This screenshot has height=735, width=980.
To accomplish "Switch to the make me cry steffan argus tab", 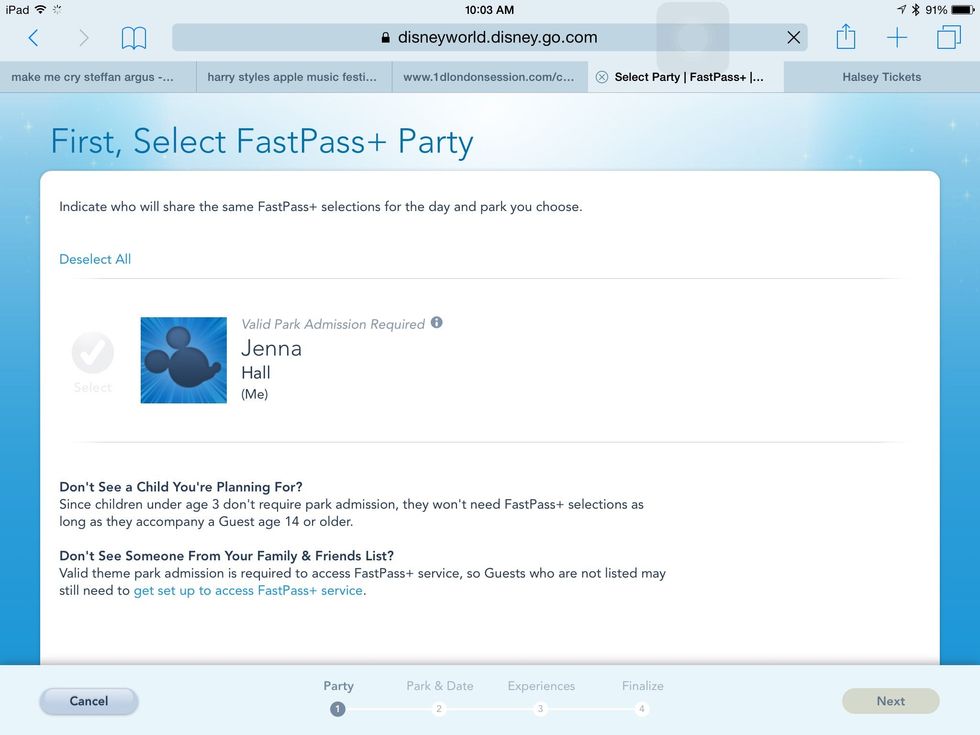I will 98,78.
